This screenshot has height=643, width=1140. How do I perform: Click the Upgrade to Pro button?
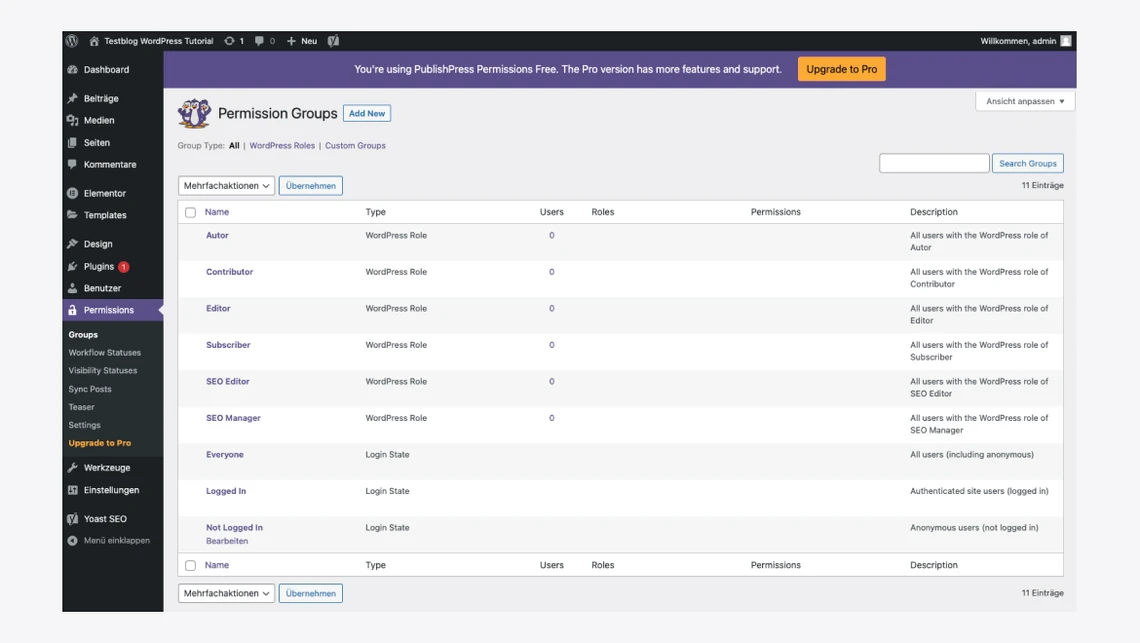[x=841, y=69]
